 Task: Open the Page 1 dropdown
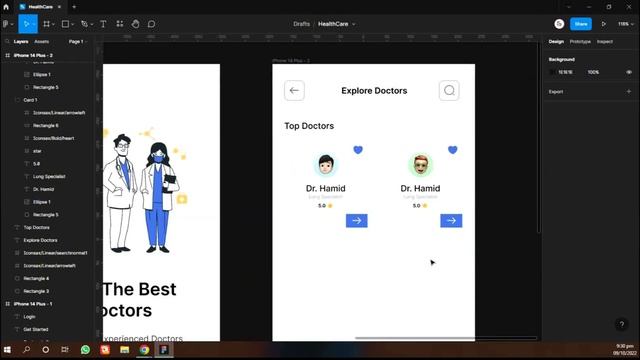click(78, 42)
